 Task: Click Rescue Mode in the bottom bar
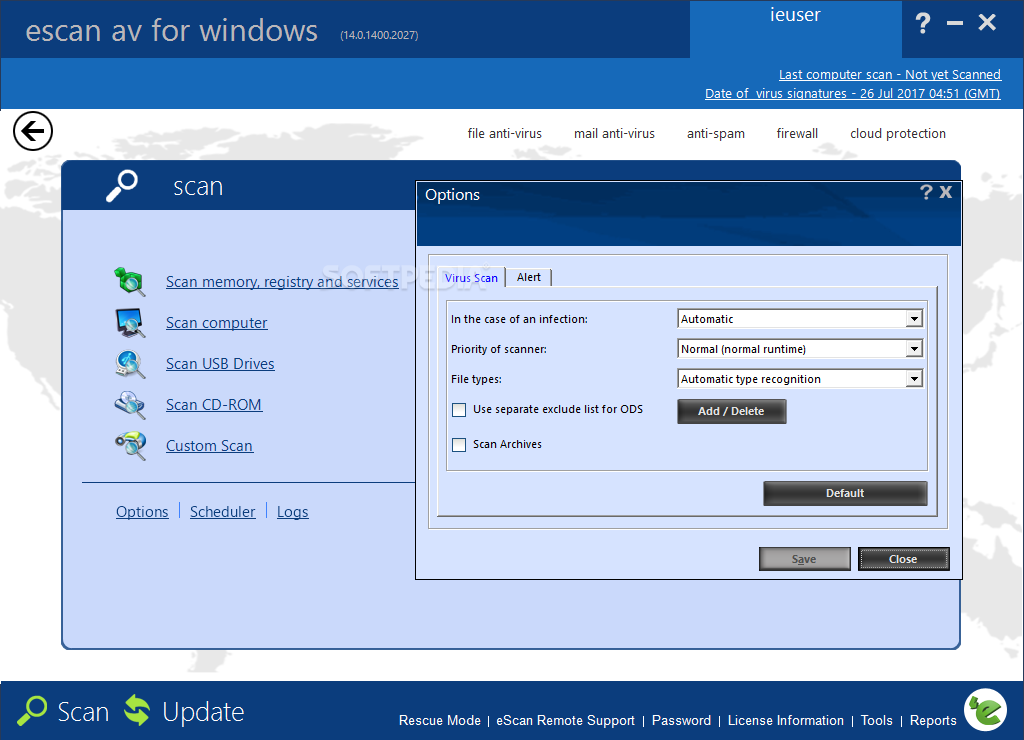(x=440, y=720)
